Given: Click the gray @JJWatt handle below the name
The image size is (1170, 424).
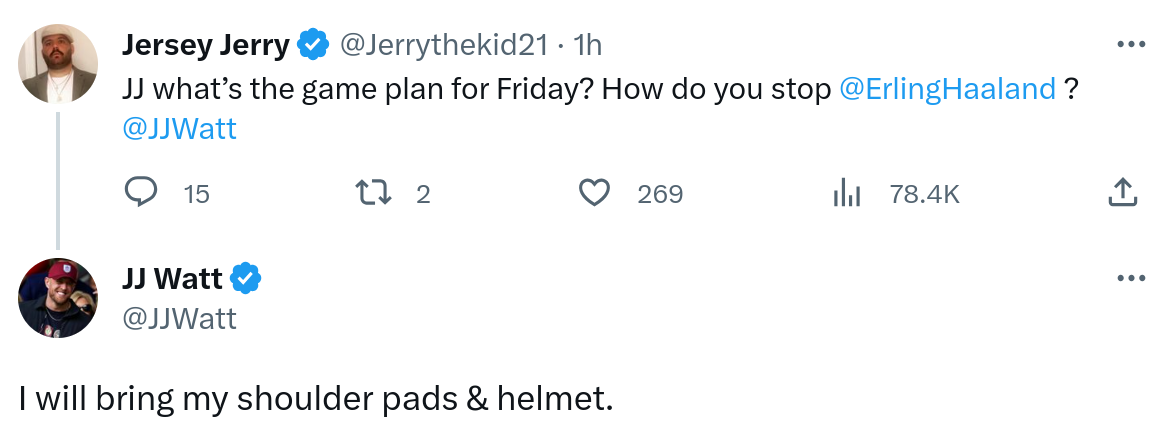Looking at the screenshot, I should click(x=179, y=318).
